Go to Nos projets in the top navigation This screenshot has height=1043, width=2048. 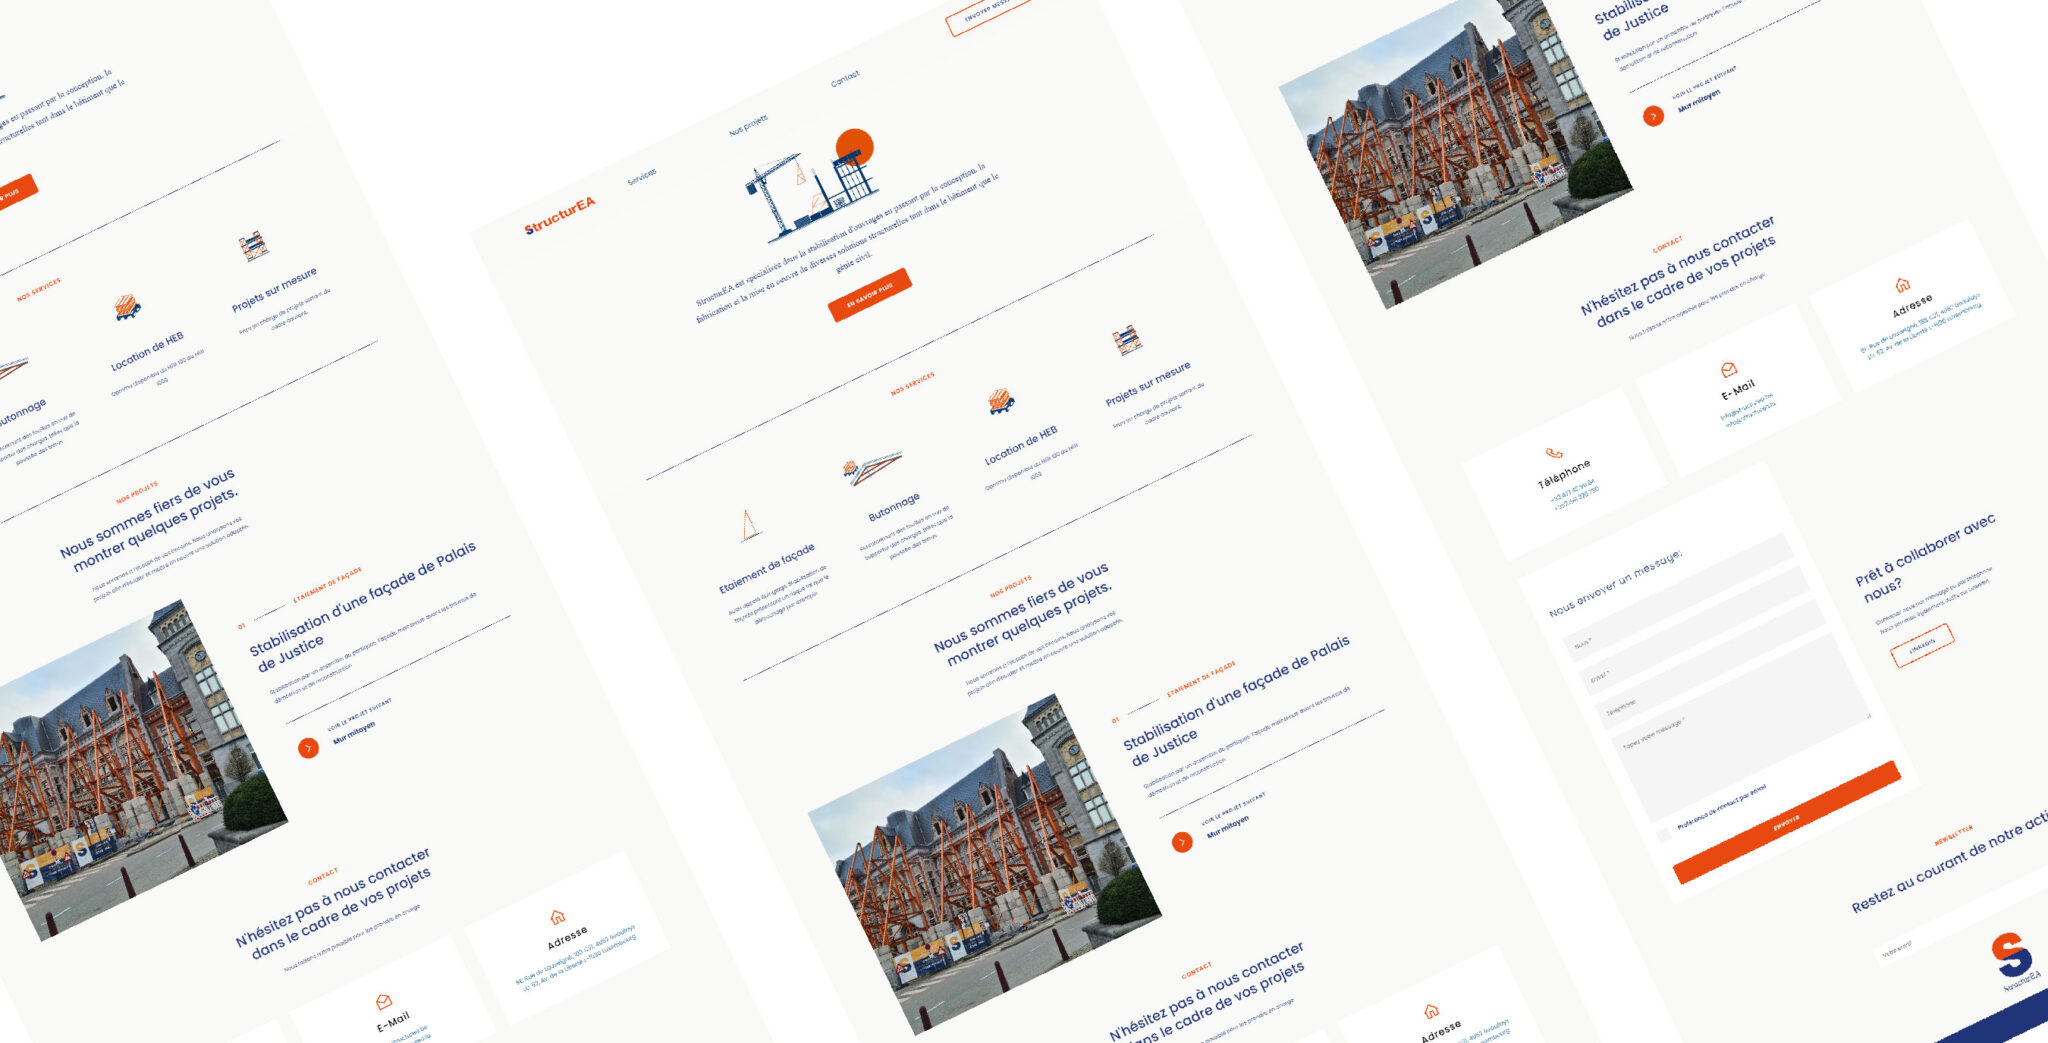748,125
